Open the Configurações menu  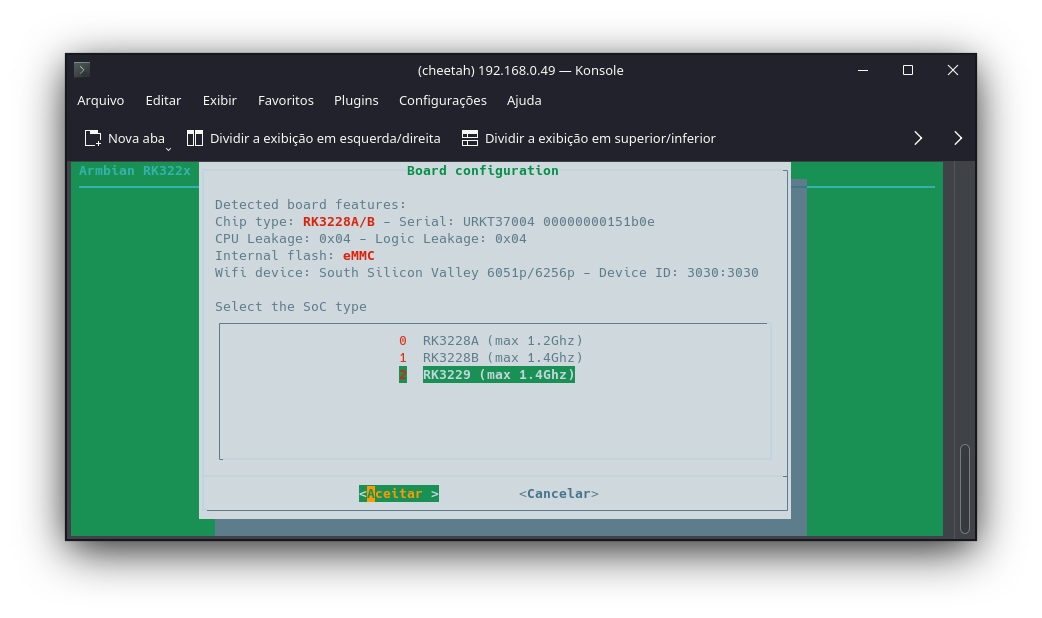click(443, 100)
